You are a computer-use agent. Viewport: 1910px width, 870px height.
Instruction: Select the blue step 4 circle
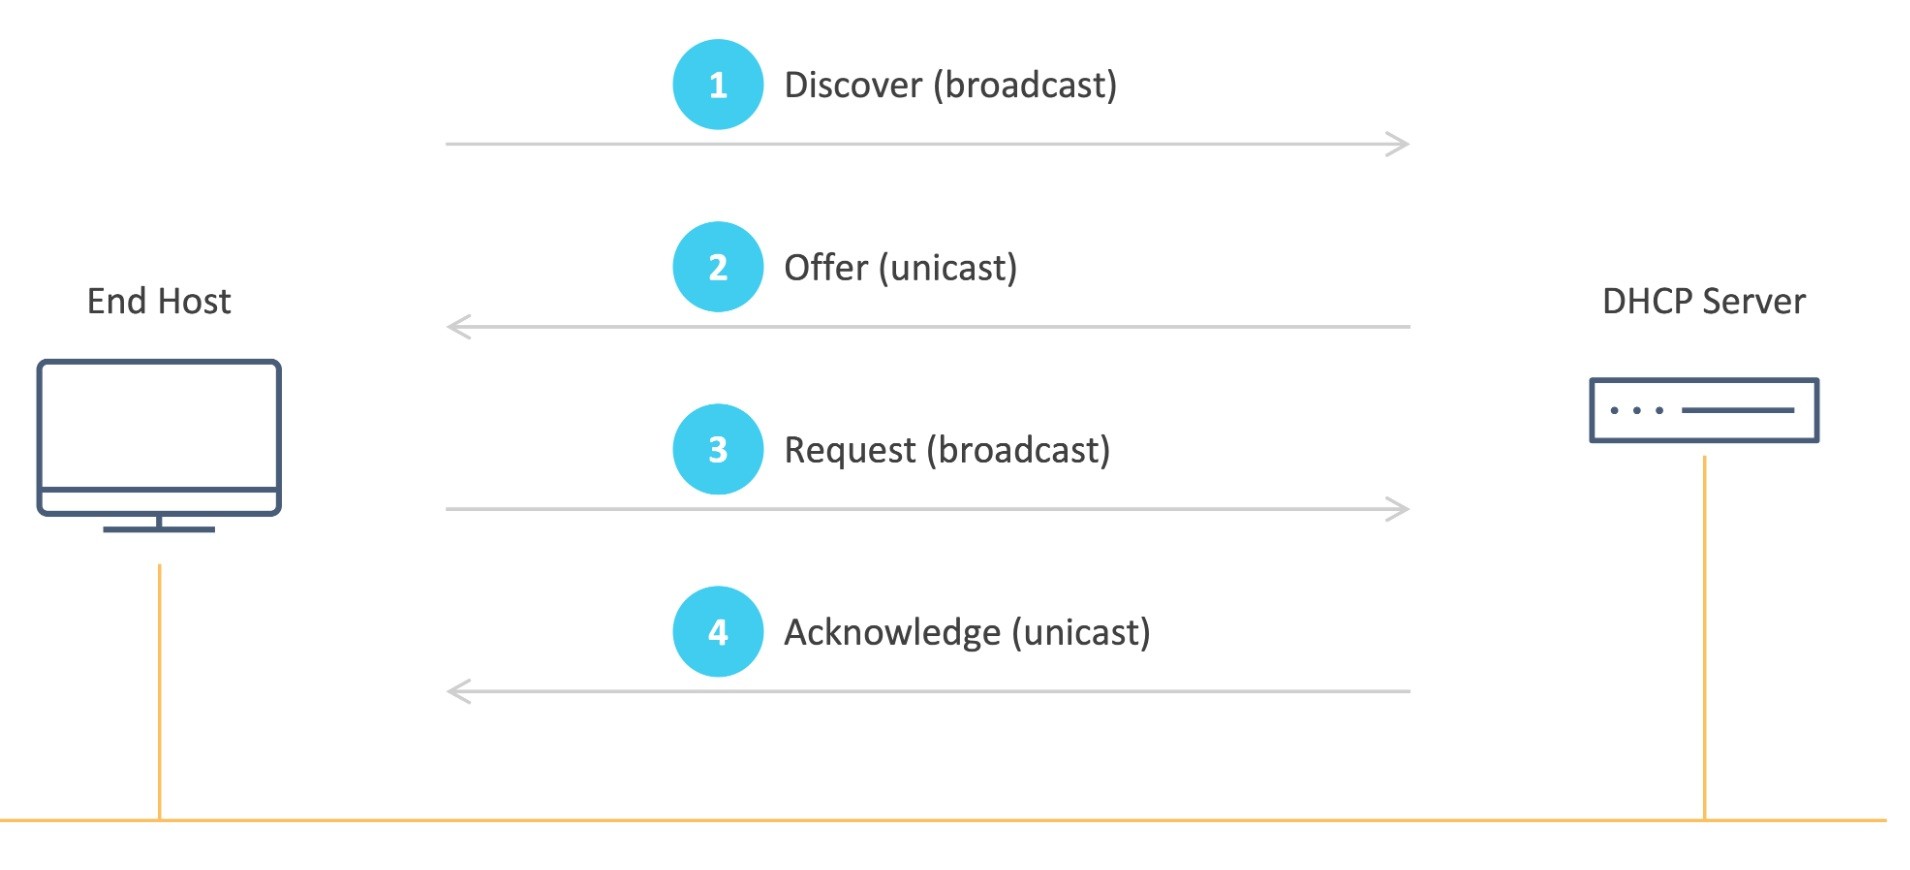717,631
